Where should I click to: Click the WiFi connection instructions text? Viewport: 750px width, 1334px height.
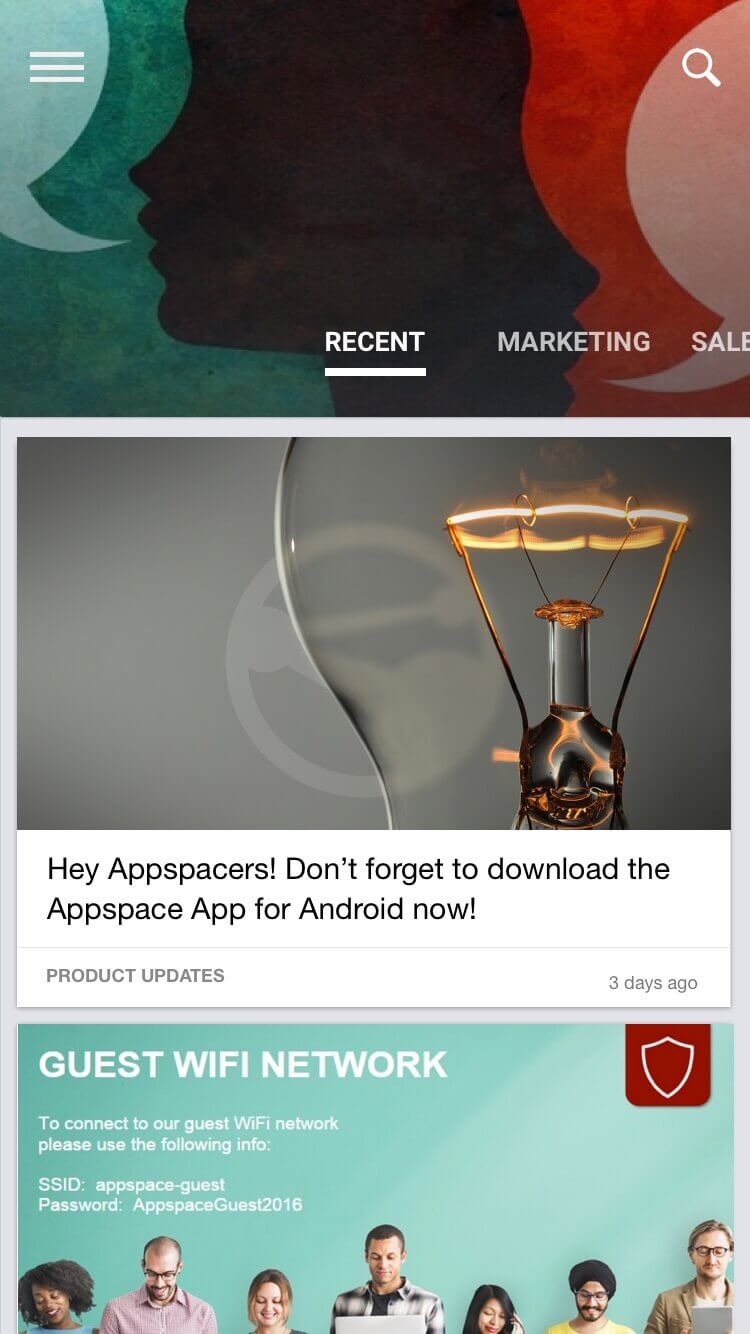point(188,1134)
